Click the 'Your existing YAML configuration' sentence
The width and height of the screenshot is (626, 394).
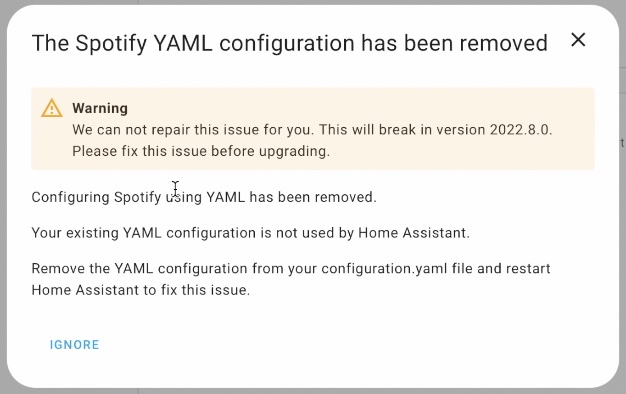251,233
